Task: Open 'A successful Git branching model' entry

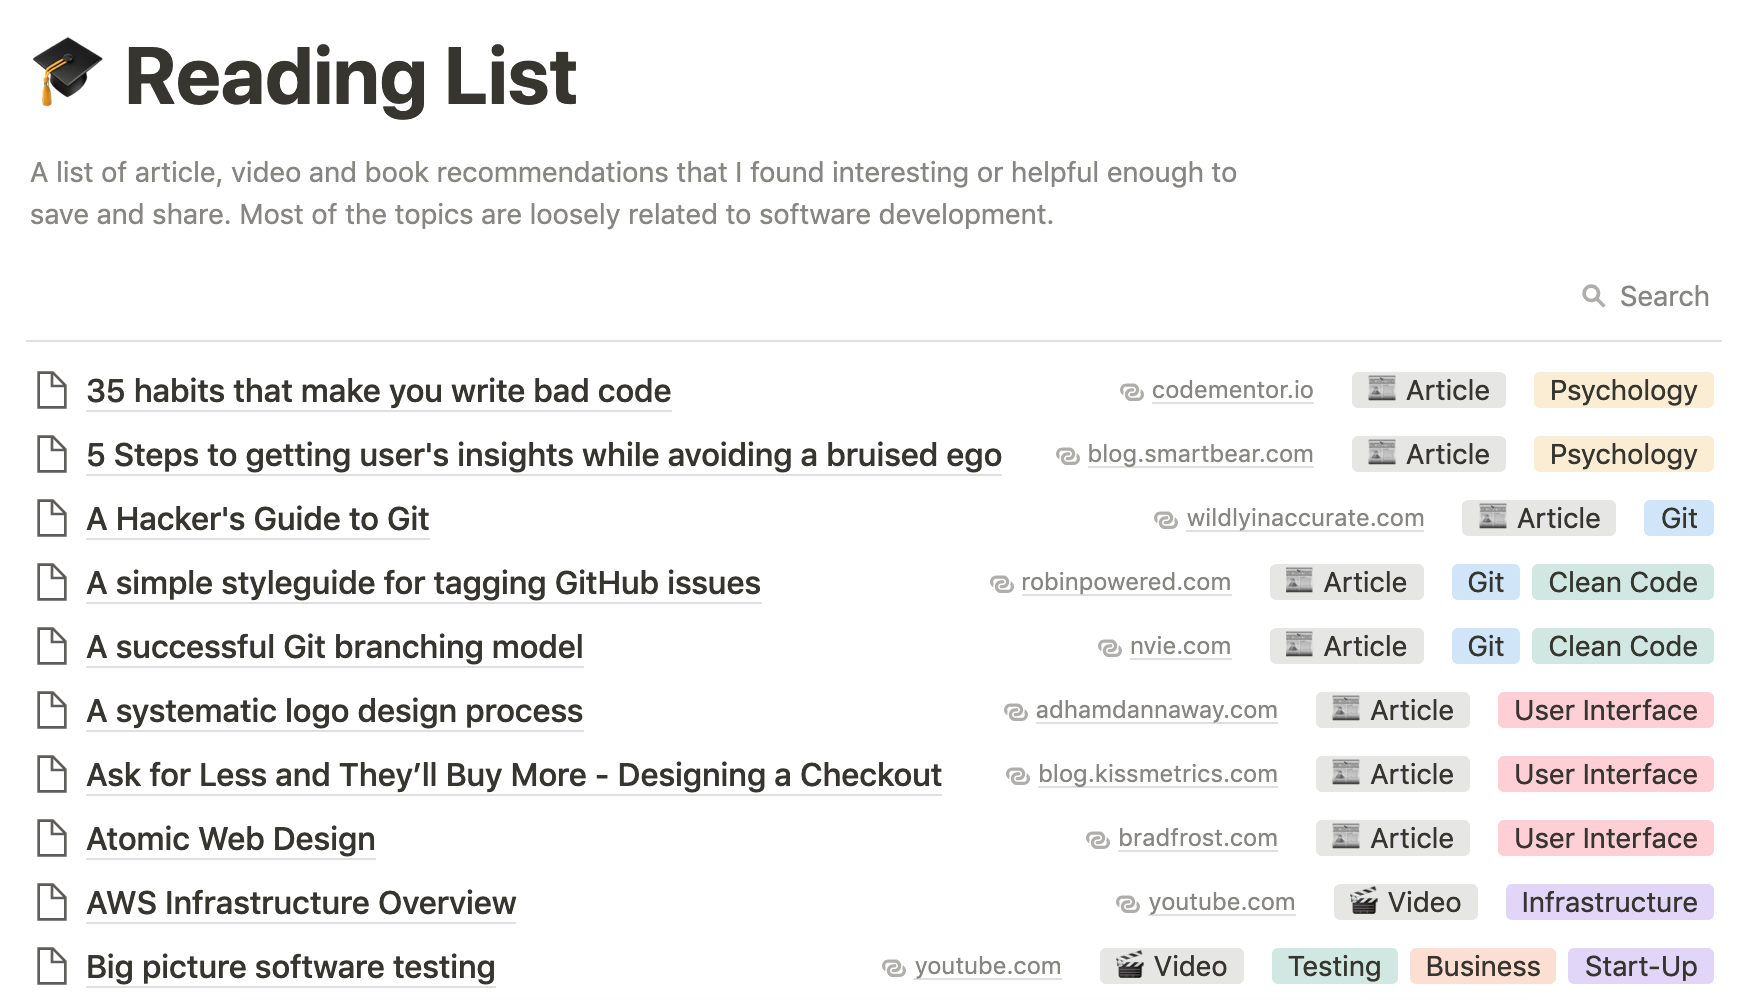Action: [x=335, y=647]
